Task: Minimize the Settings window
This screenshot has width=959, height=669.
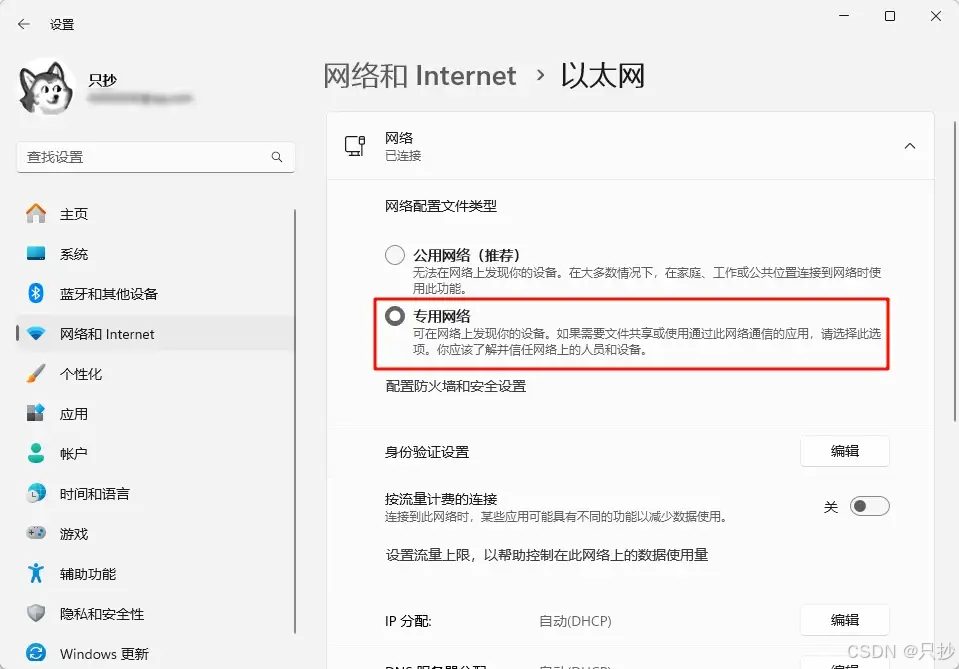Action: [844, 16]
